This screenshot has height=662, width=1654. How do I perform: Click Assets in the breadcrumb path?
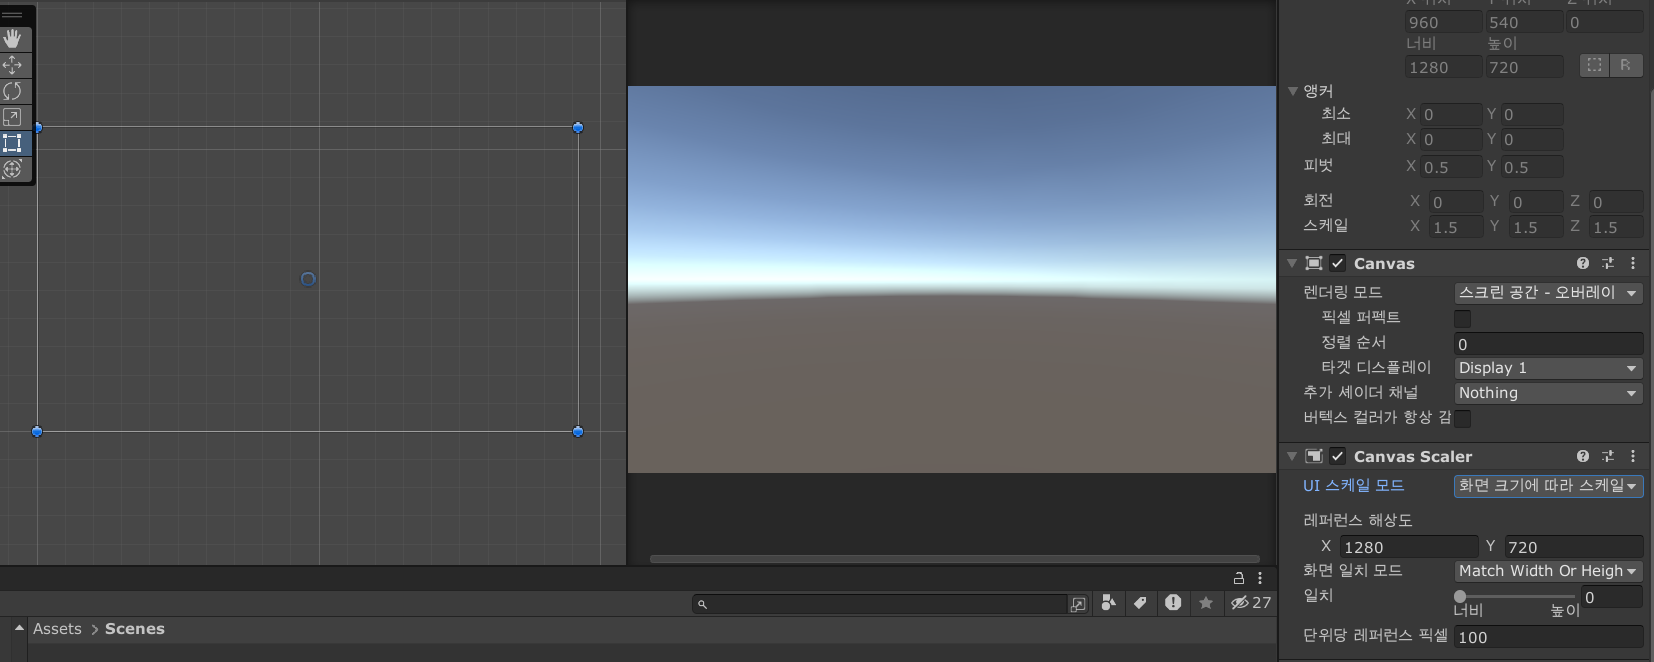click(57, 629)
